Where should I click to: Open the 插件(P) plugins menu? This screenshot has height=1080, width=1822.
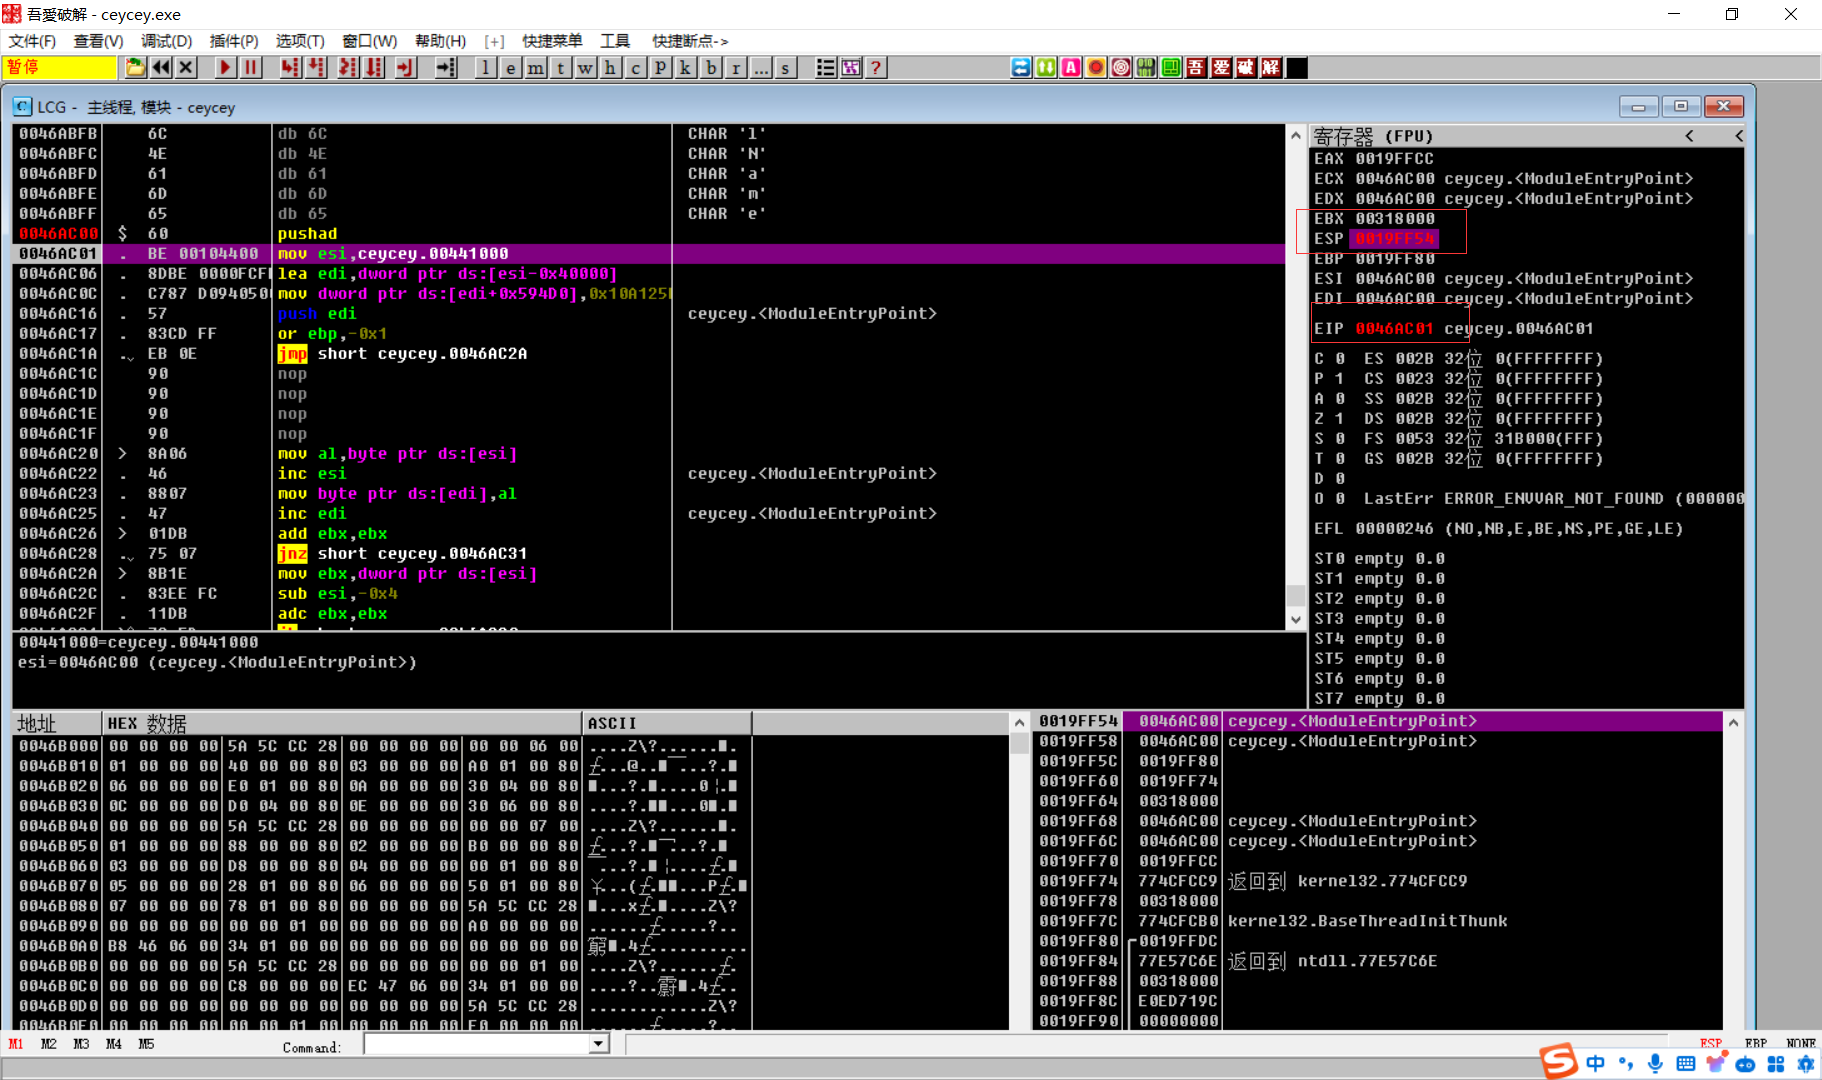tap(233, 41)
